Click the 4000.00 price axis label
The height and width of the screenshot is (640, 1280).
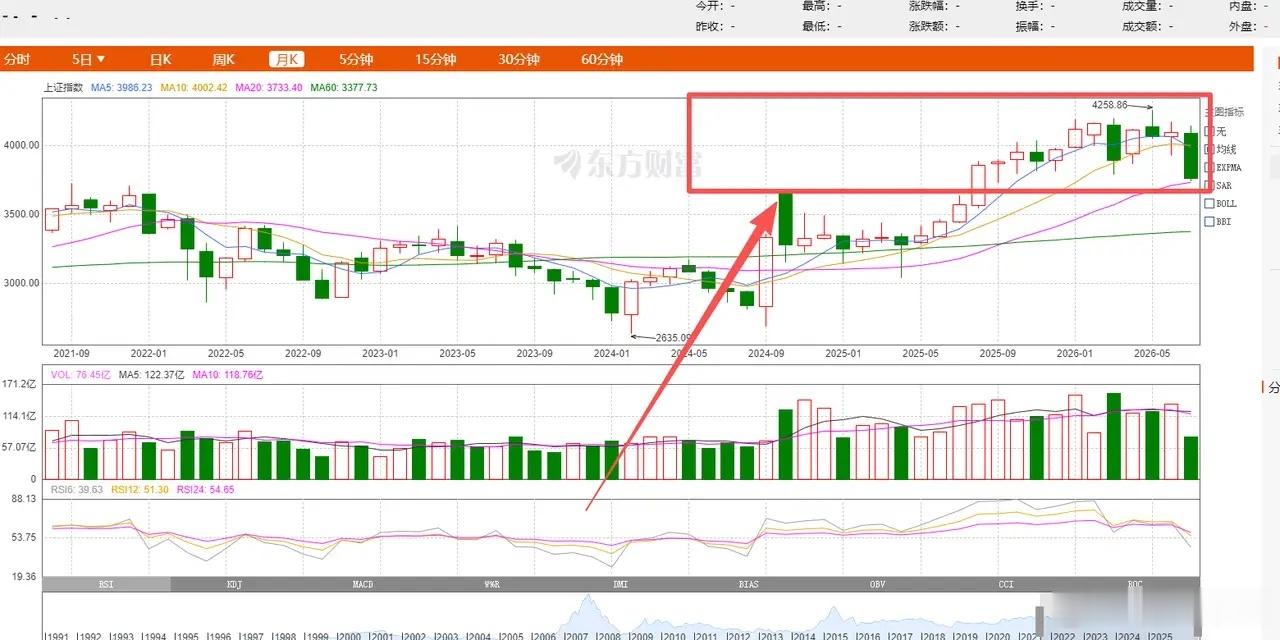[19, 145]
